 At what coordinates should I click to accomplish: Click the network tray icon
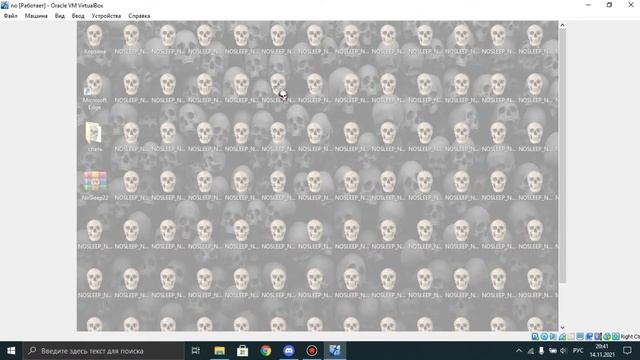point(531,351)
